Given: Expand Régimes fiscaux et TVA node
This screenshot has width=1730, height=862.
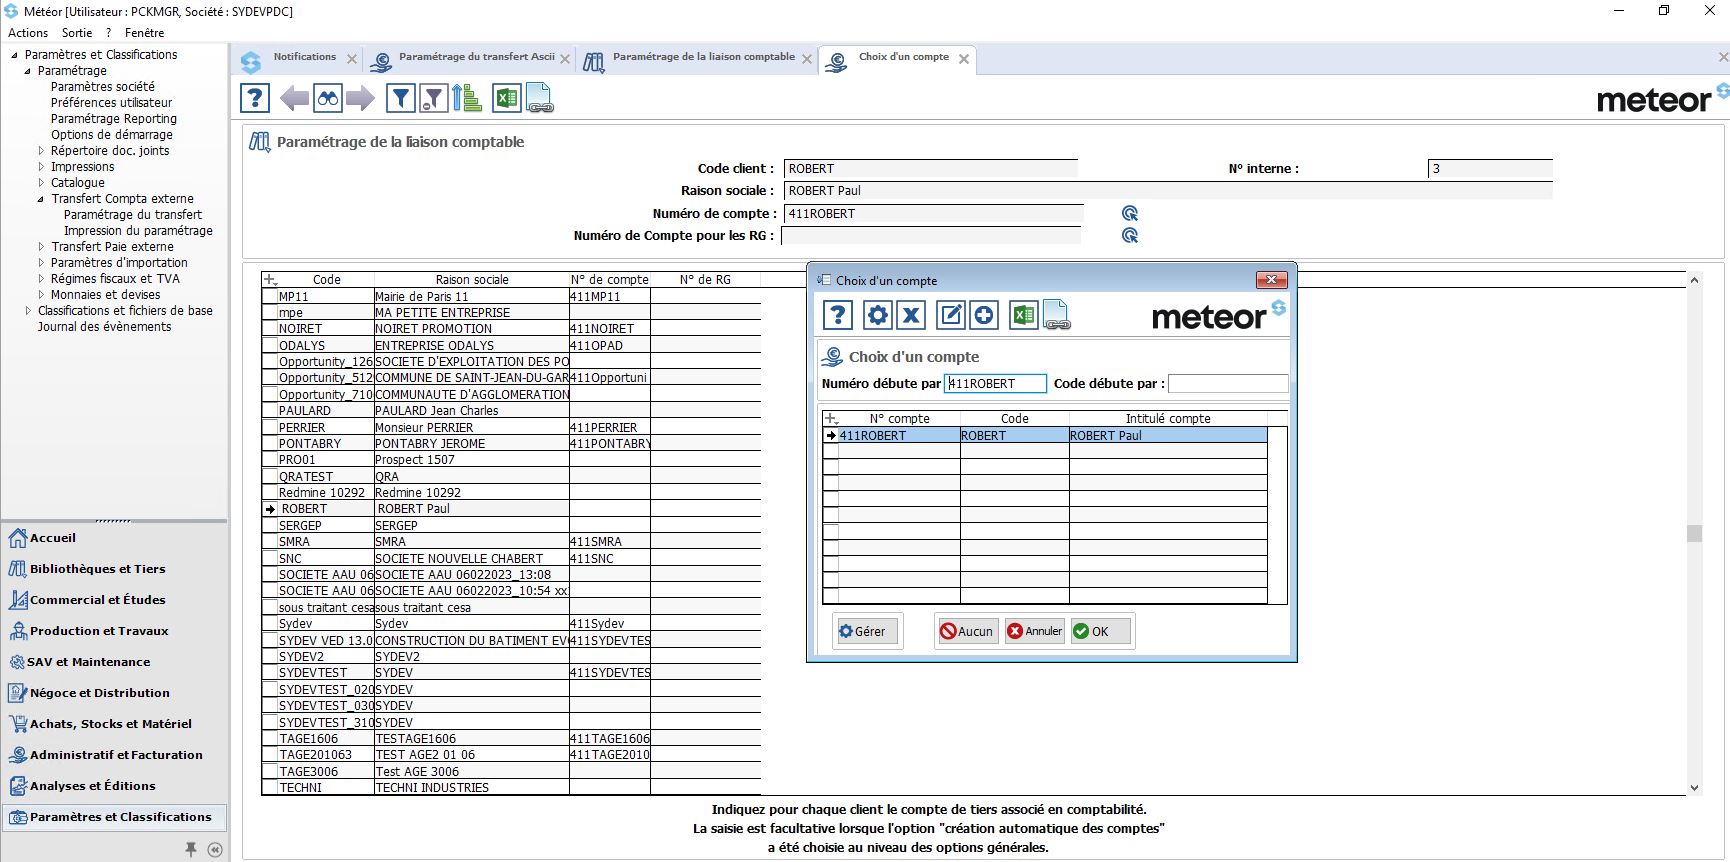Looking at the screenshot, I should pos(41,279).
